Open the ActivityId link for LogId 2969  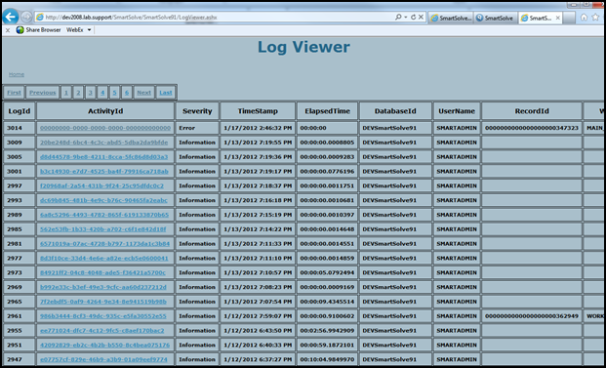103,287
